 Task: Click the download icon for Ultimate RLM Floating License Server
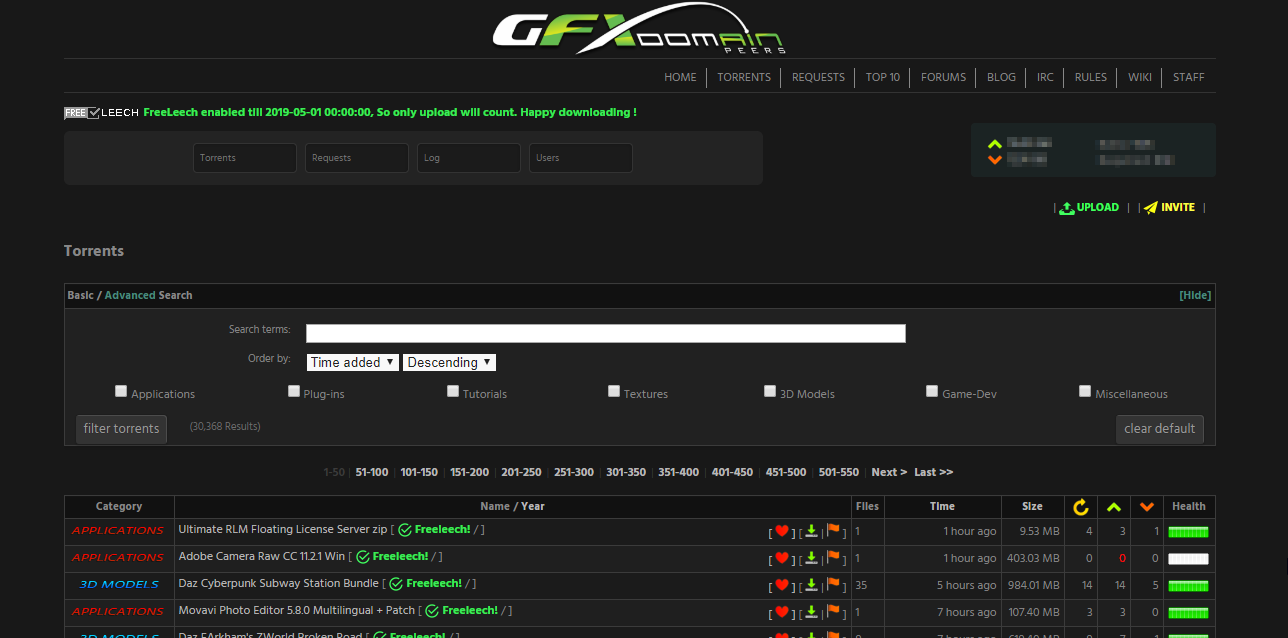(811, 531)
